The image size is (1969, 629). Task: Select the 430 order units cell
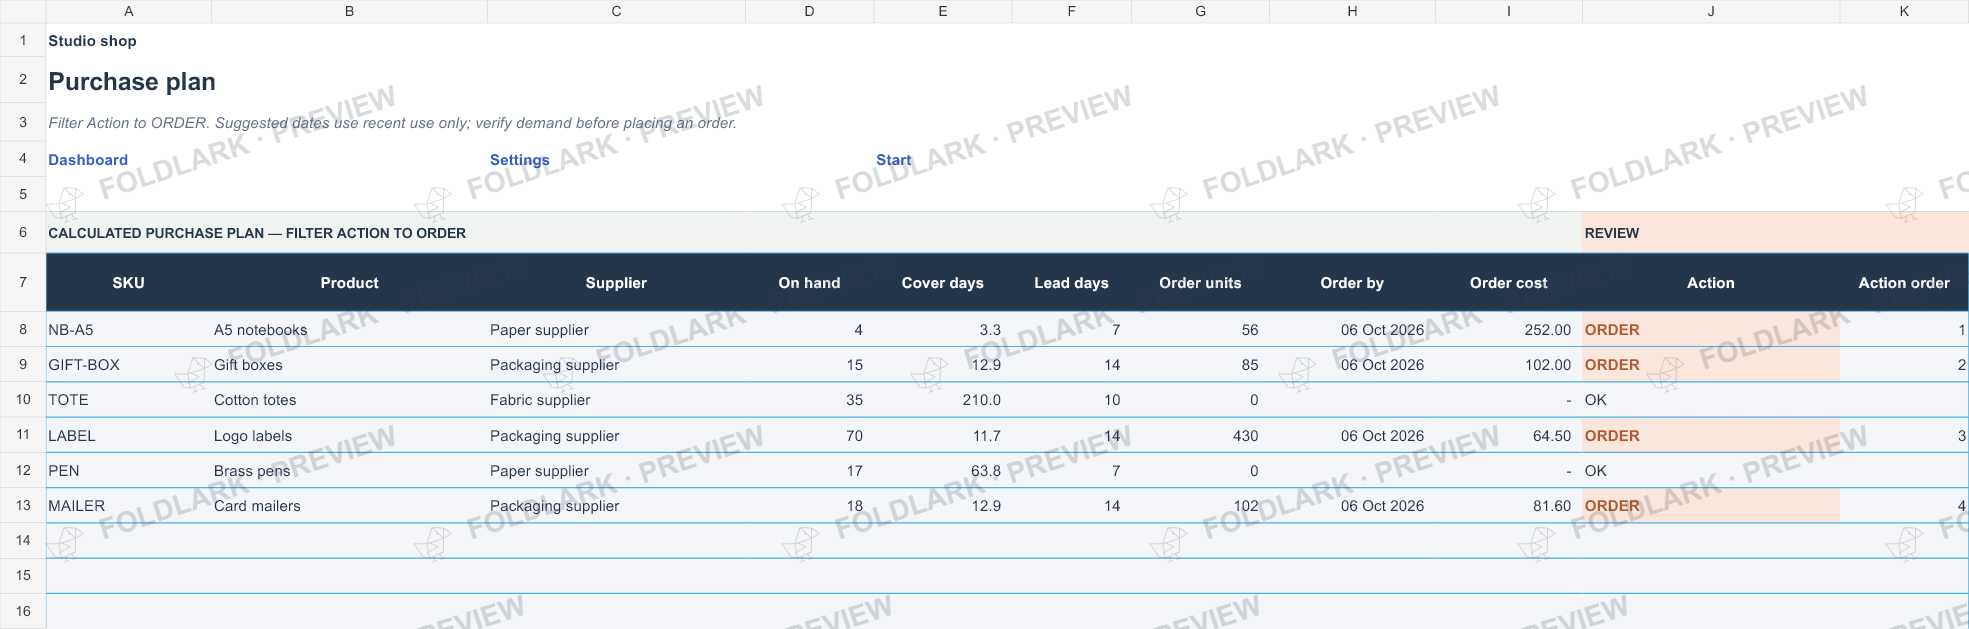[x=1200, y=436]
